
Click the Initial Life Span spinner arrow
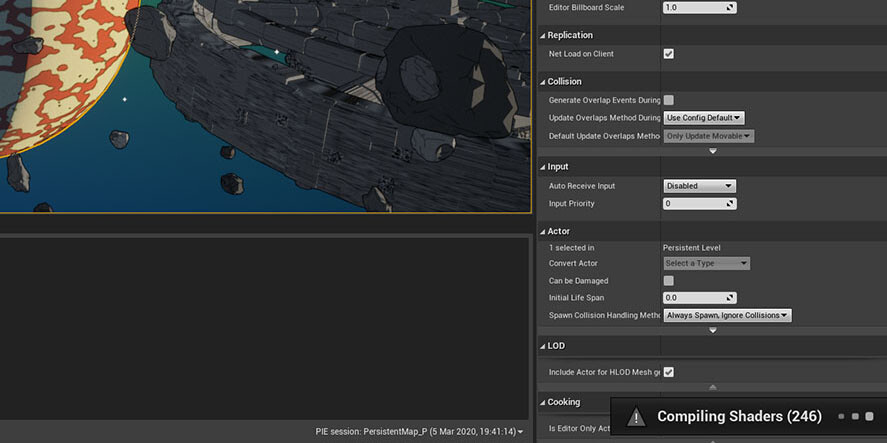point(730,298)
